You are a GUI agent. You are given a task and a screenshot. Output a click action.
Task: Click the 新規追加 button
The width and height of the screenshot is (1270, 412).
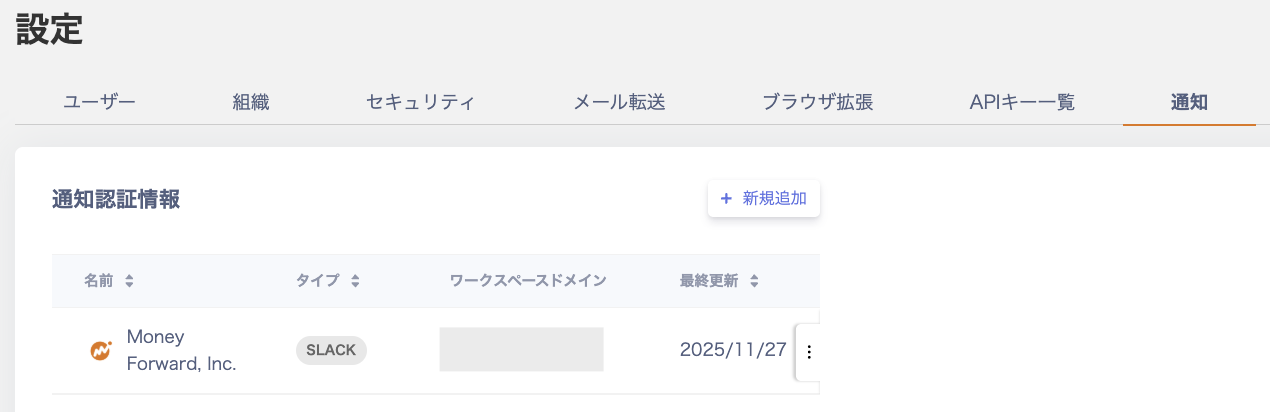(x=764, y=199)
